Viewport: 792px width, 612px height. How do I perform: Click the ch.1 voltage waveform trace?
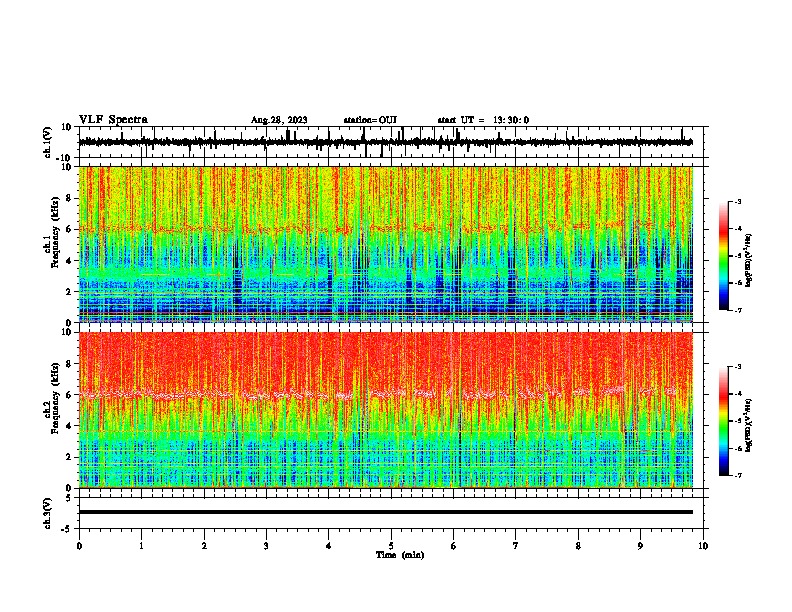(386, 142)
